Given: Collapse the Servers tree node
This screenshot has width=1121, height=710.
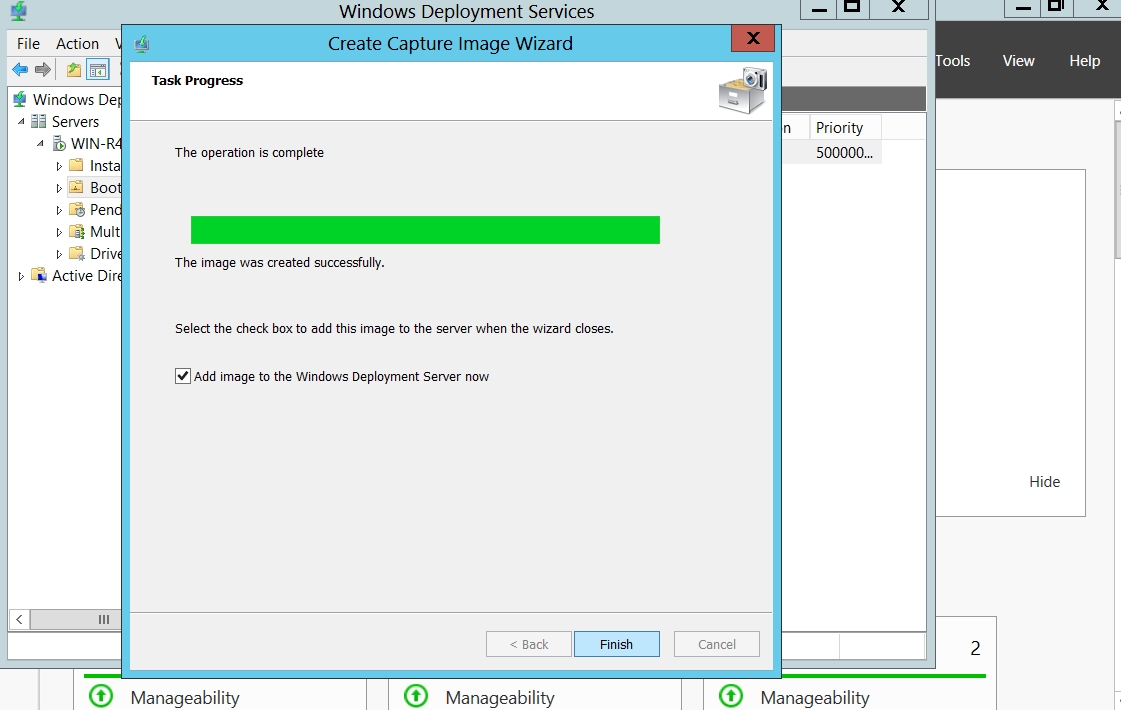Looking at the screenshot, I should 21,122.
